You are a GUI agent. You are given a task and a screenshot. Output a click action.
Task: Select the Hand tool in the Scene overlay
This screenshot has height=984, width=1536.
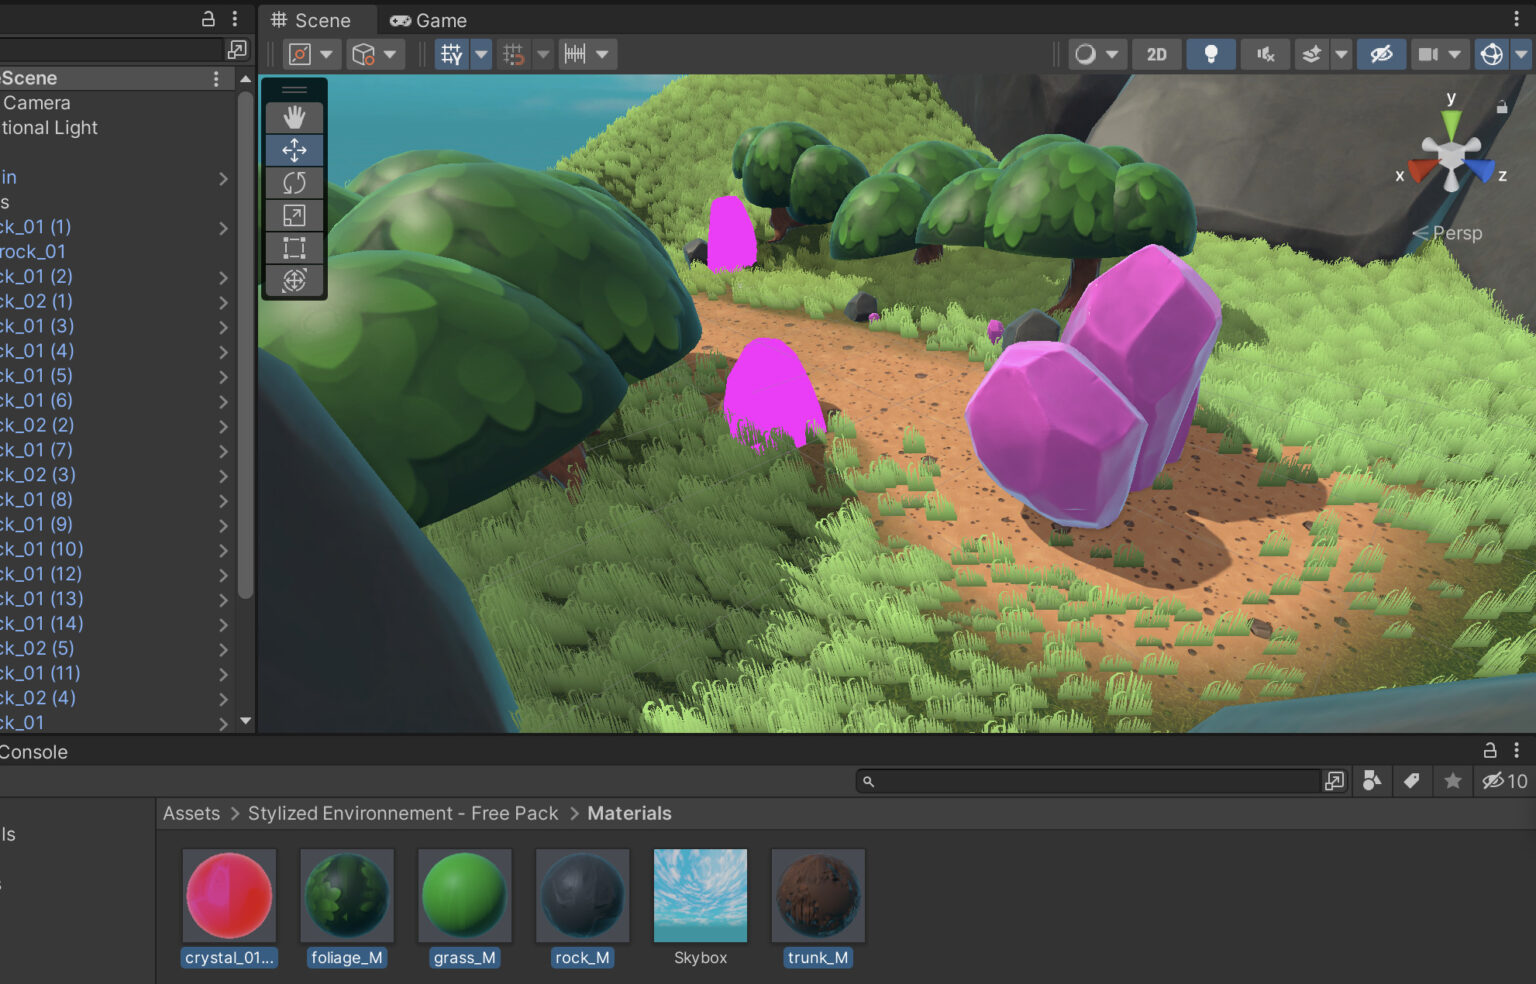tap(294, 117)
